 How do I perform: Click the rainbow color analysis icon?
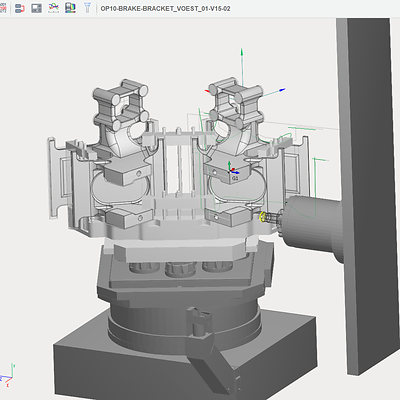click(x=70, y=8)
